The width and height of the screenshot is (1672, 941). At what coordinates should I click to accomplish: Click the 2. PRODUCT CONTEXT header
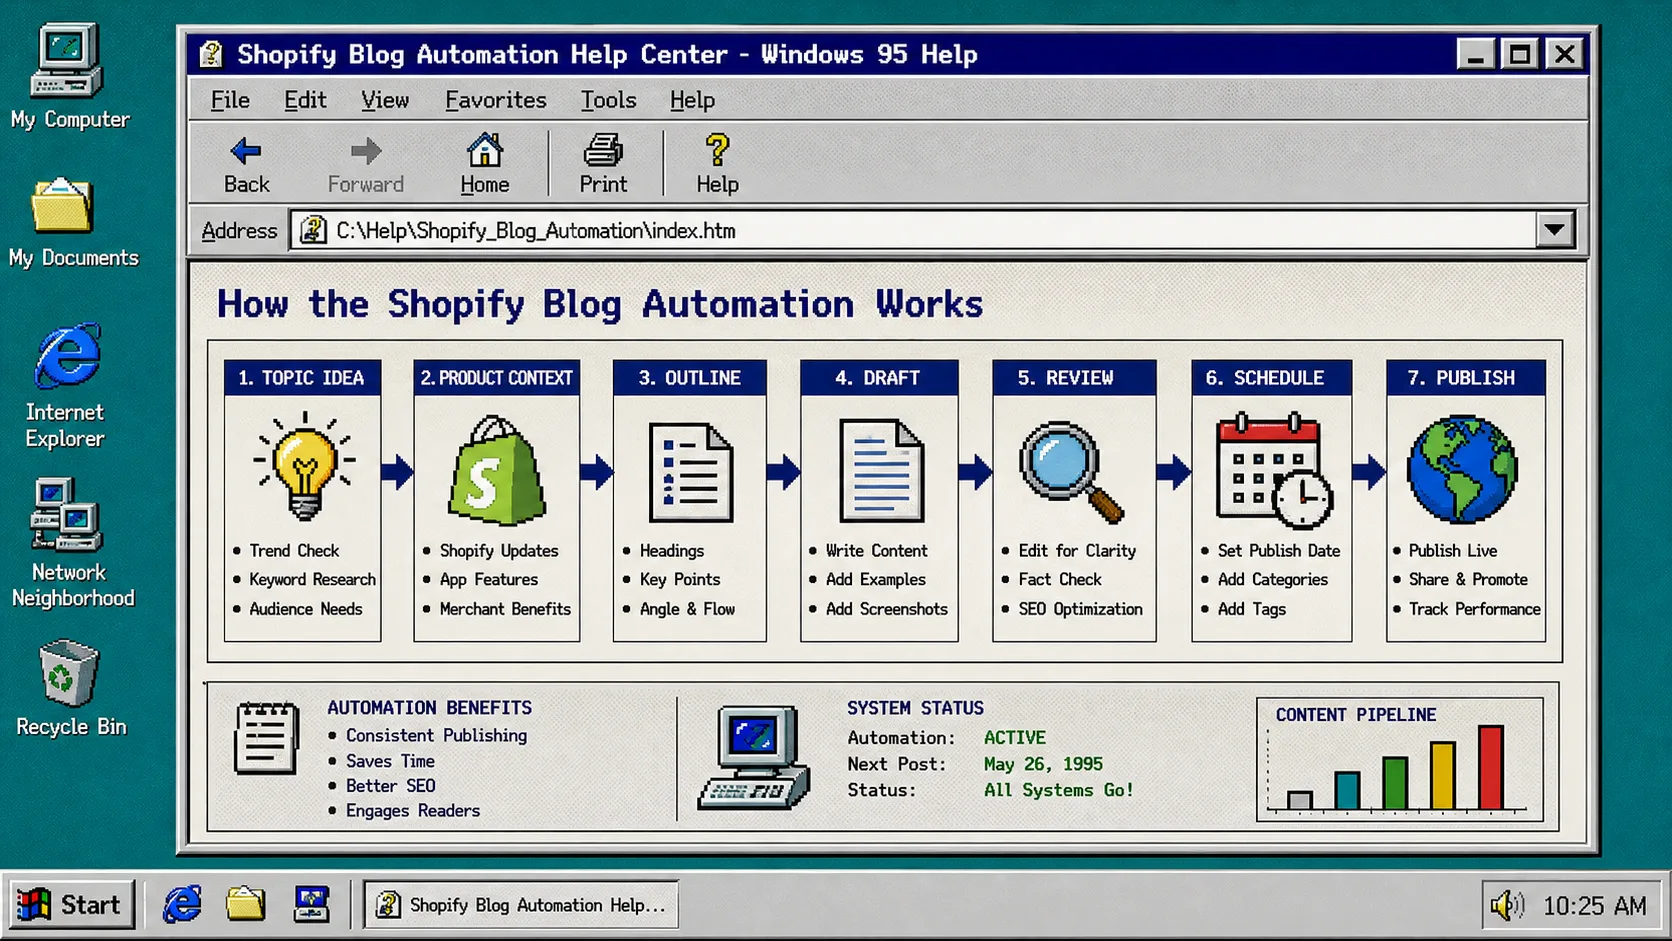pyautogui.click(x=497, y=378)
